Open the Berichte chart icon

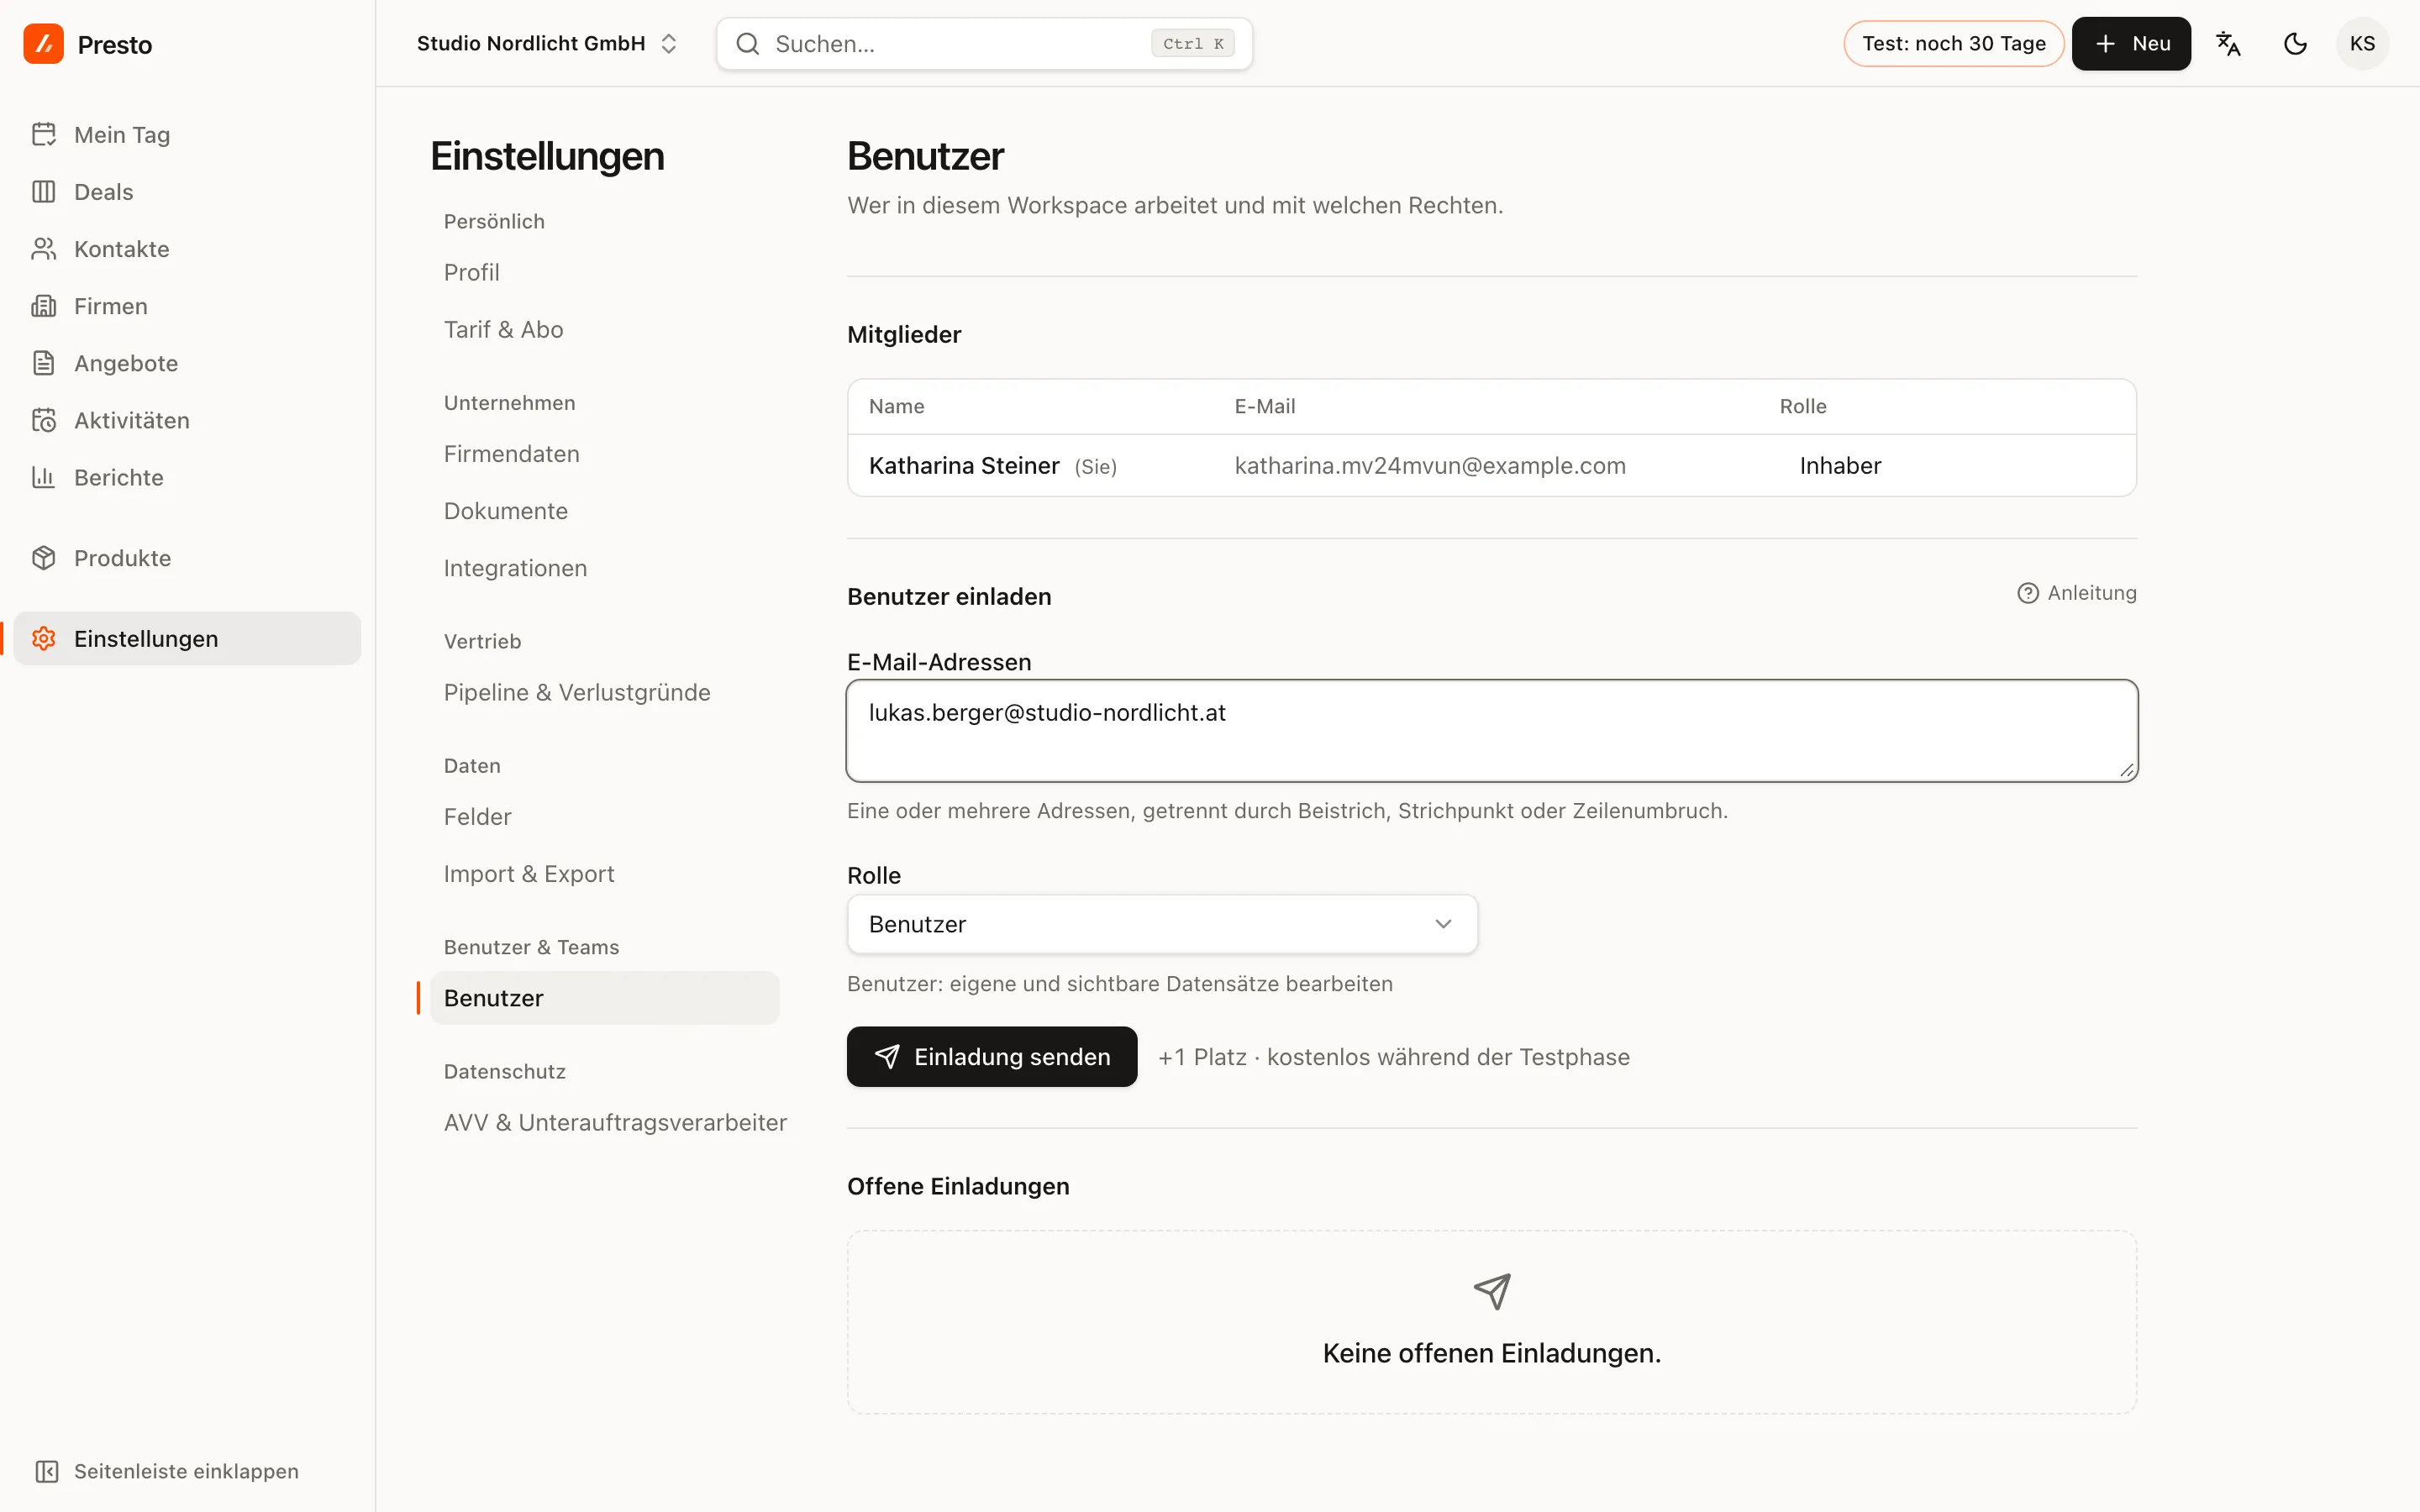[x=43, y=476]
